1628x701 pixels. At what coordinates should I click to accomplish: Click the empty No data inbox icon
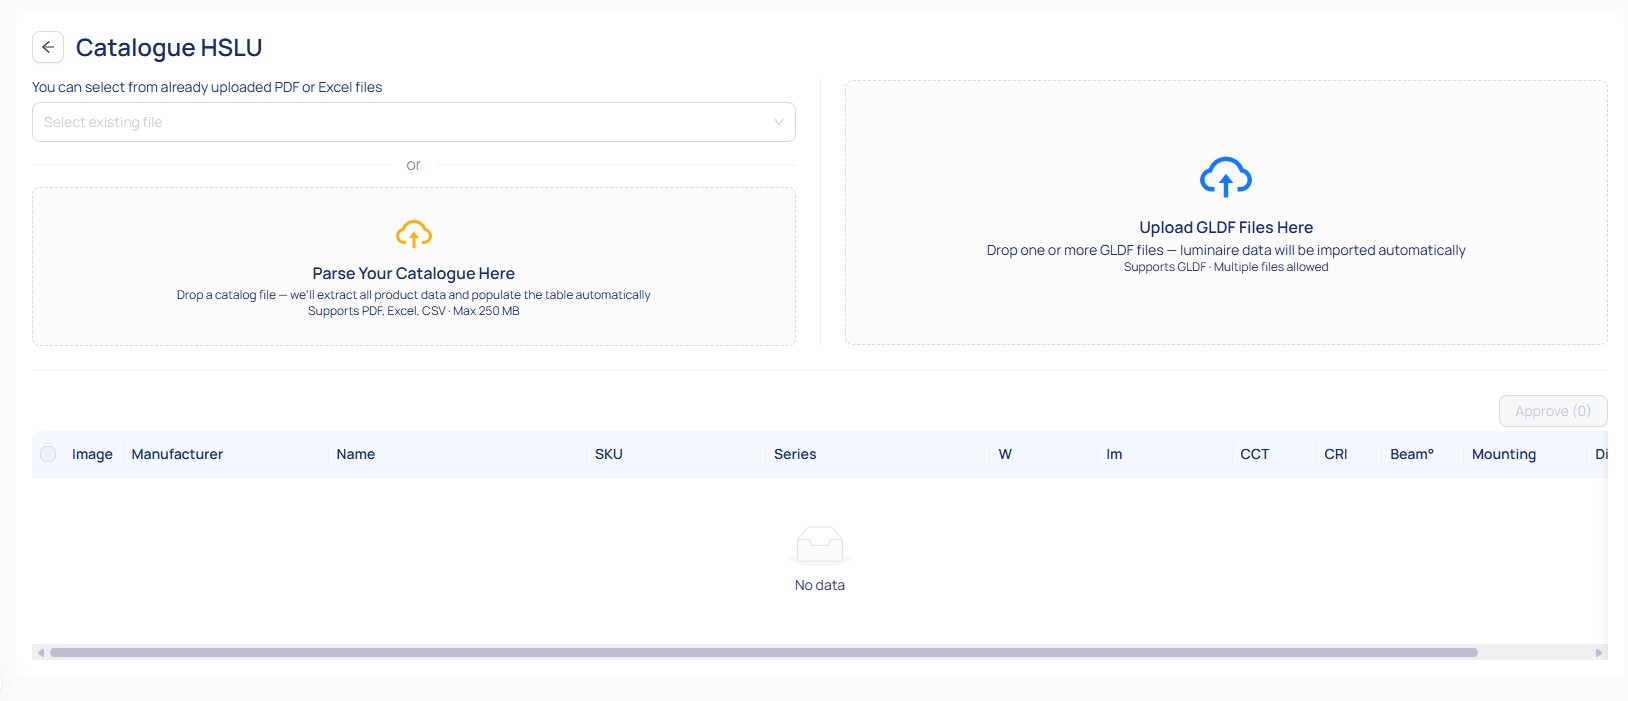click(819, 545)
